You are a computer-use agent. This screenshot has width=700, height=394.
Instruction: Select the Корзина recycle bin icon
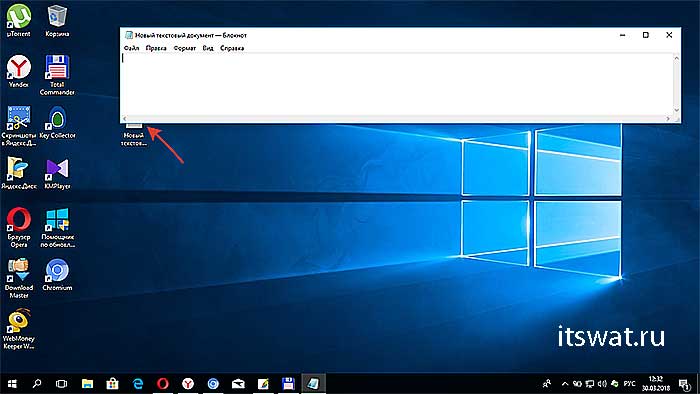[x=57, y=20]
